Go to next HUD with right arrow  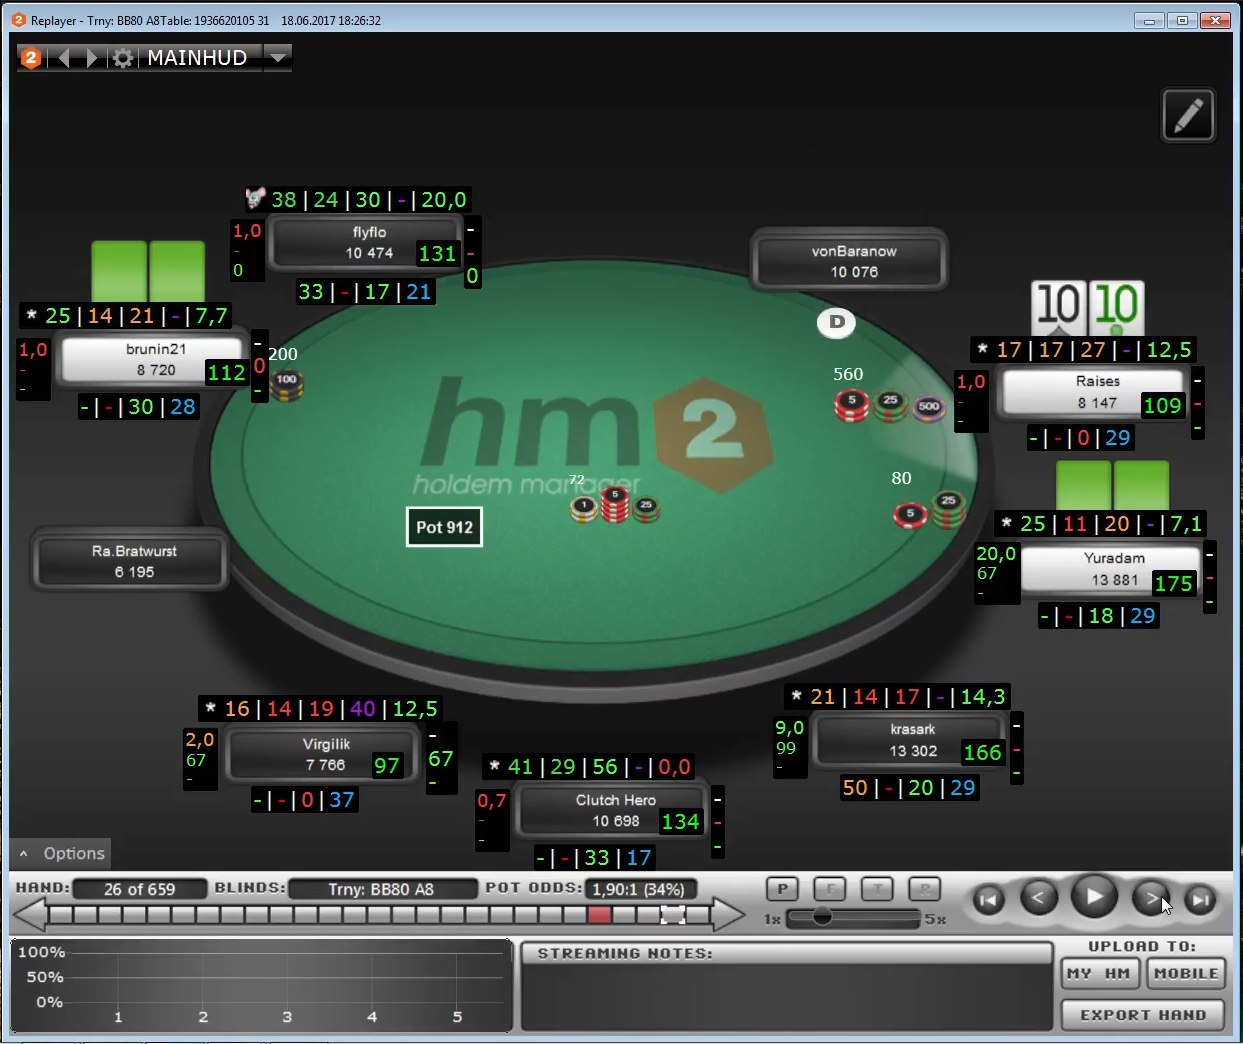[x=92, y=58]
